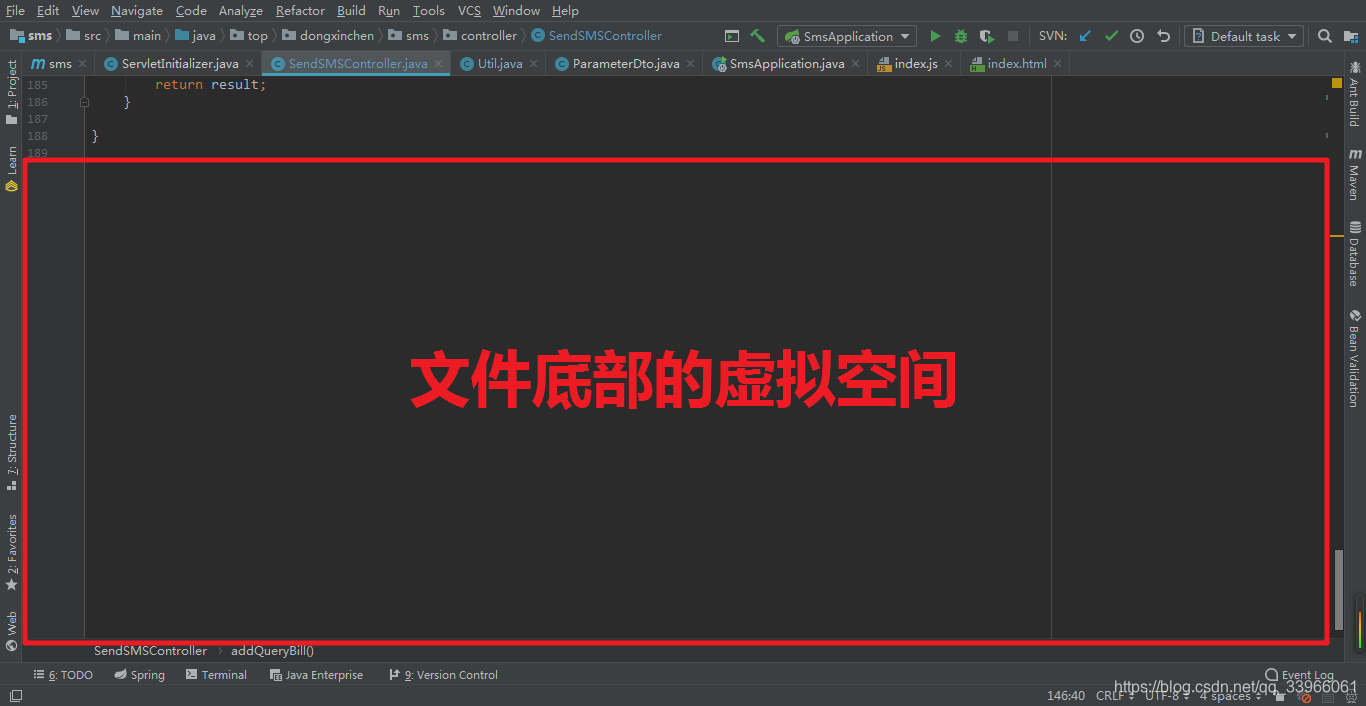Close the index.html tab

(1058, 63)
